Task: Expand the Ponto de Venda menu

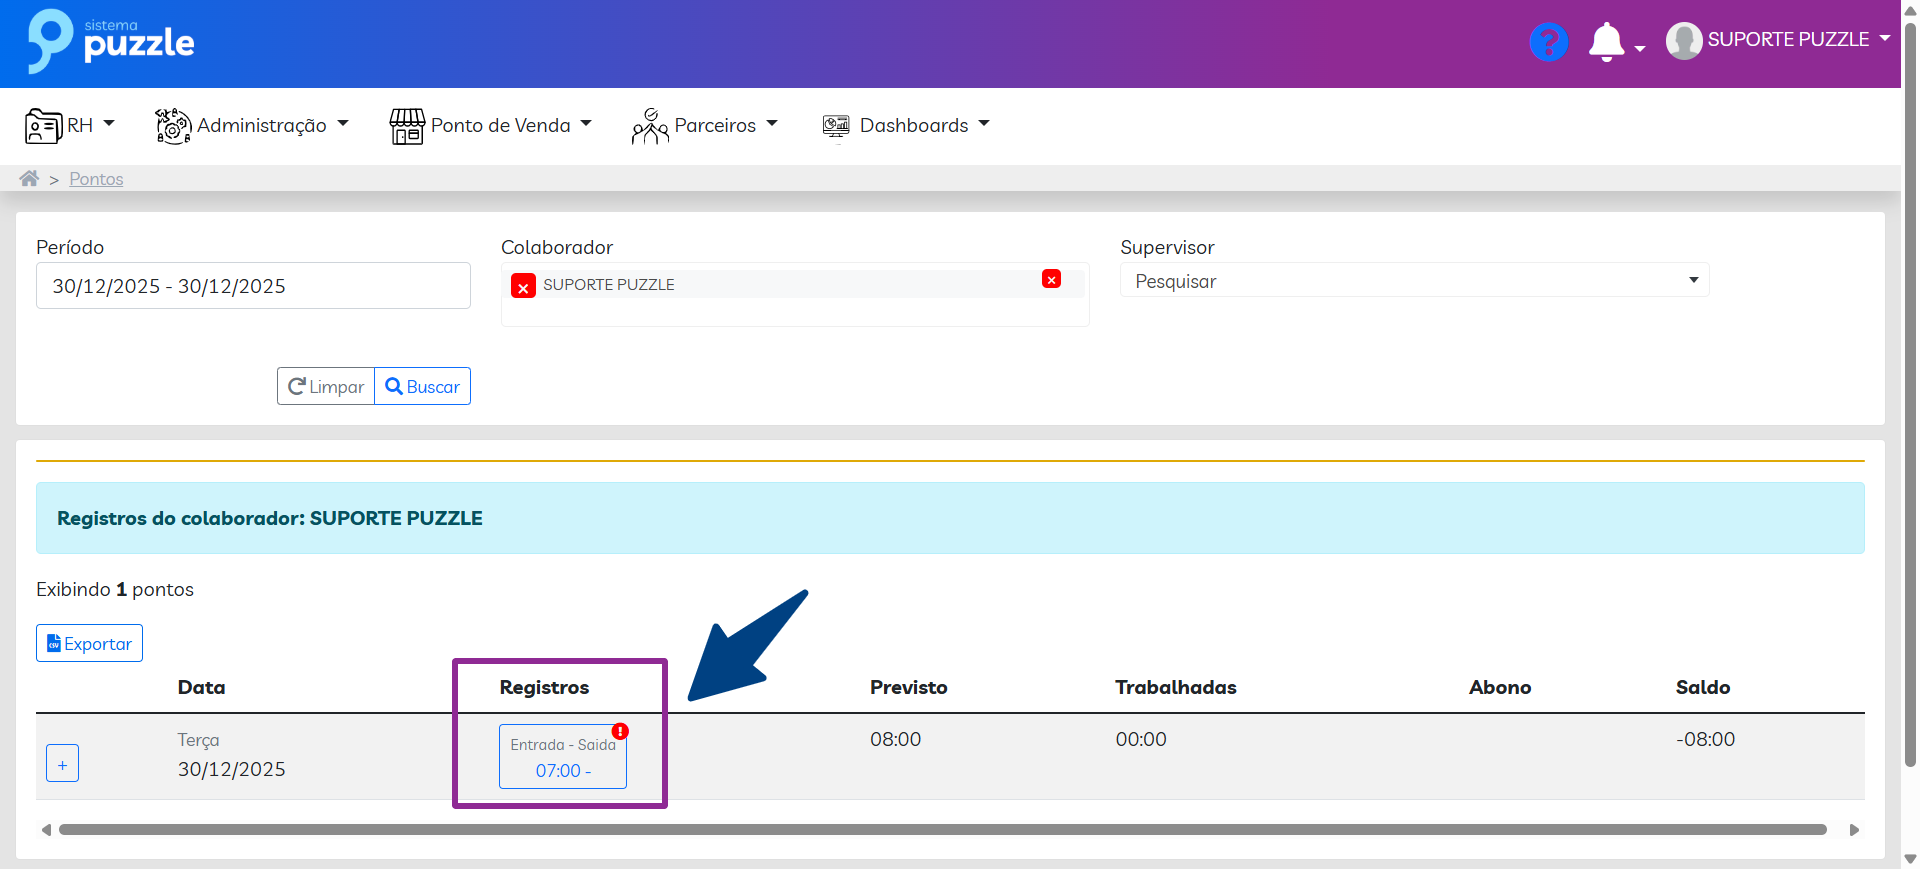Action: pyautogui.click(x=491, y=125)
